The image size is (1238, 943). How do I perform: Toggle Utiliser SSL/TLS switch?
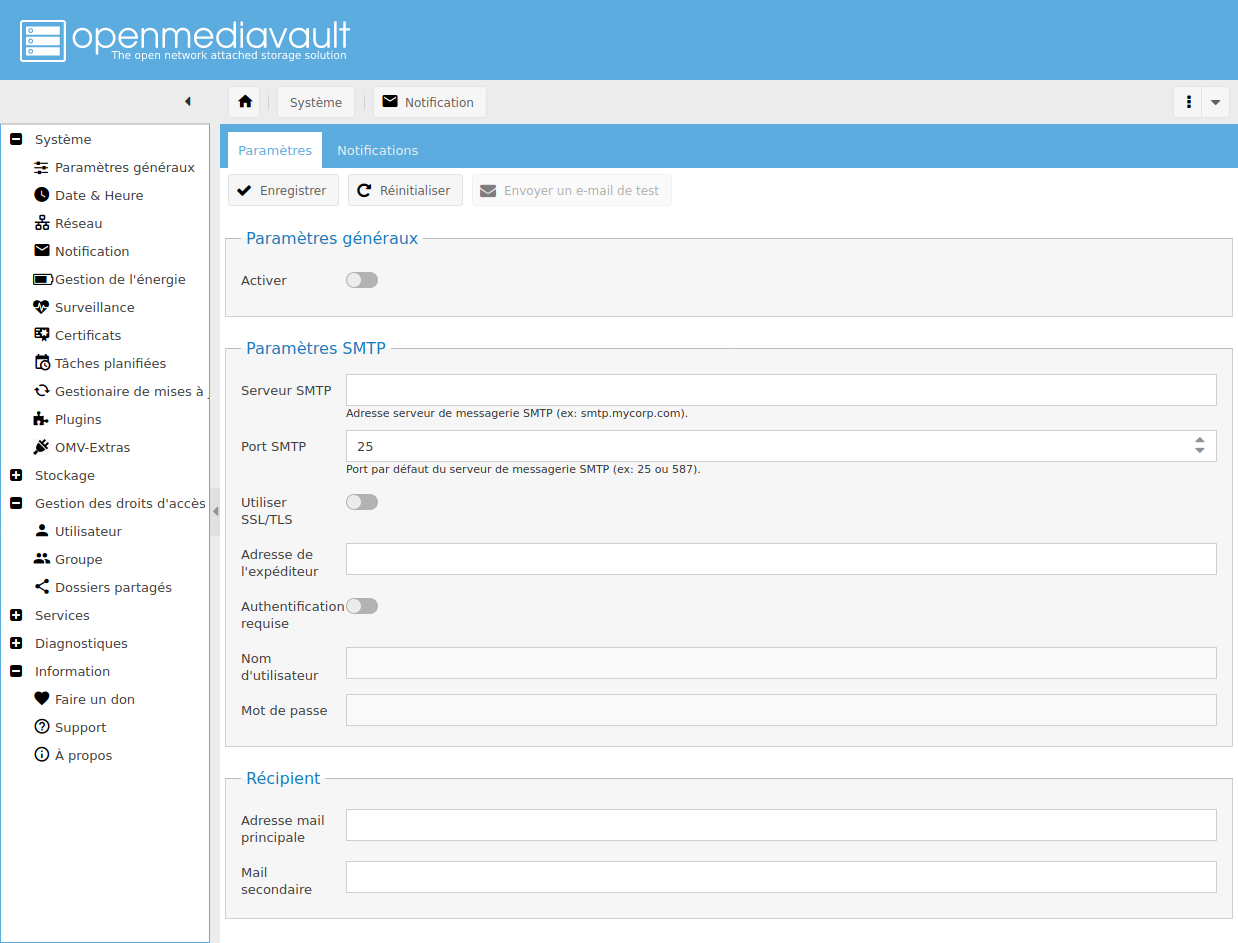click(362, 502)
